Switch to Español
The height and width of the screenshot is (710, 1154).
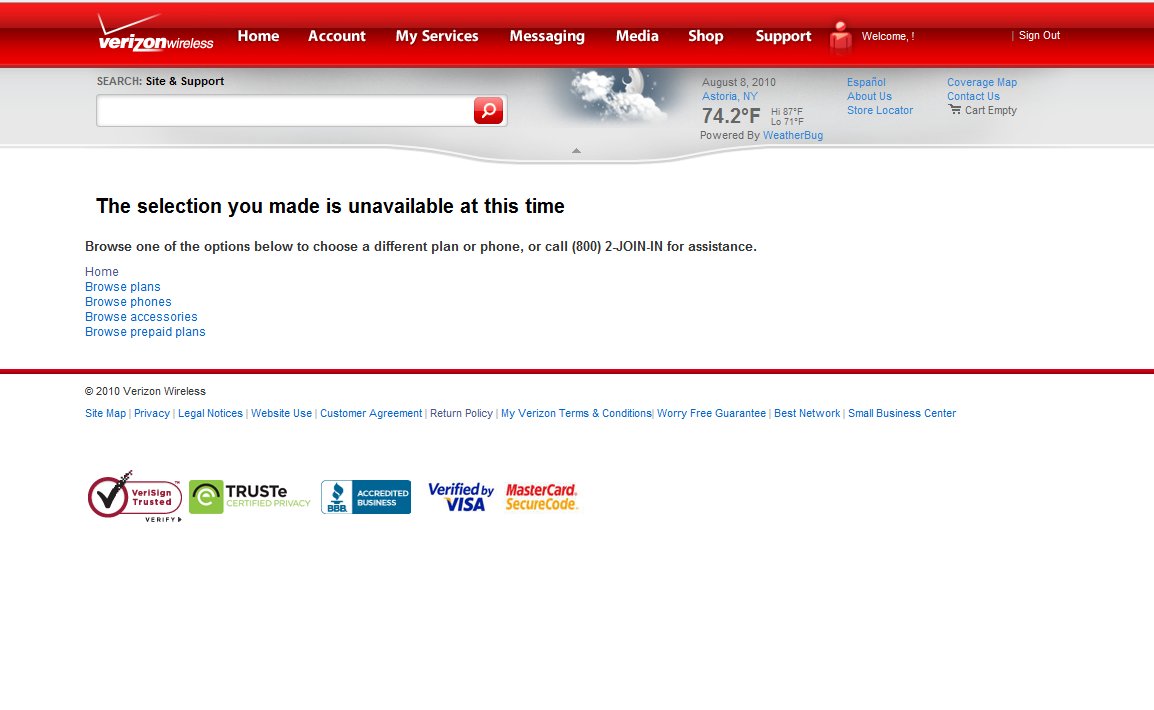866,82
